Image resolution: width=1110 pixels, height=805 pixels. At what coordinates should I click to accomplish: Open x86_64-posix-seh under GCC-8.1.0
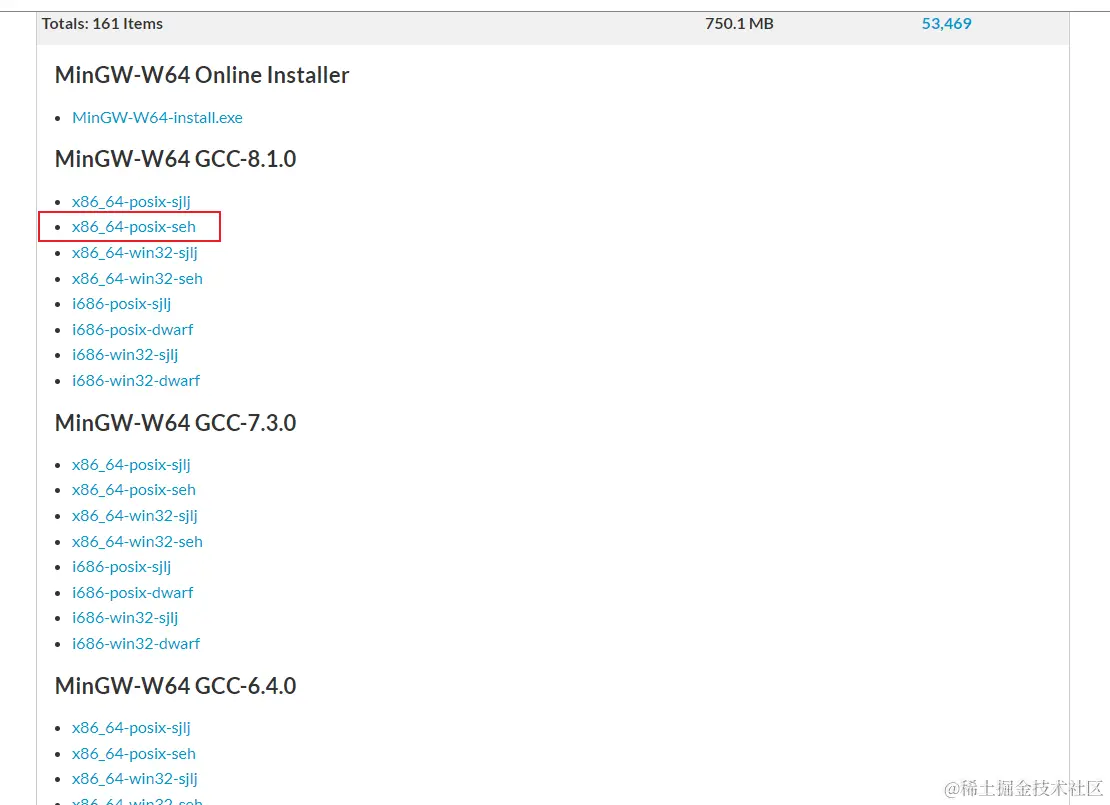point(134,227)
